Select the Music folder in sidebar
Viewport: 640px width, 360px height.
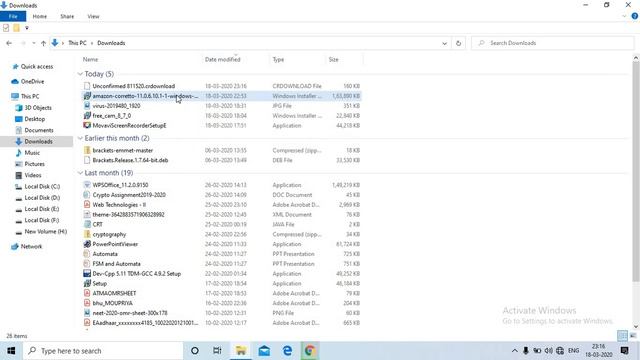coord(32,153)
